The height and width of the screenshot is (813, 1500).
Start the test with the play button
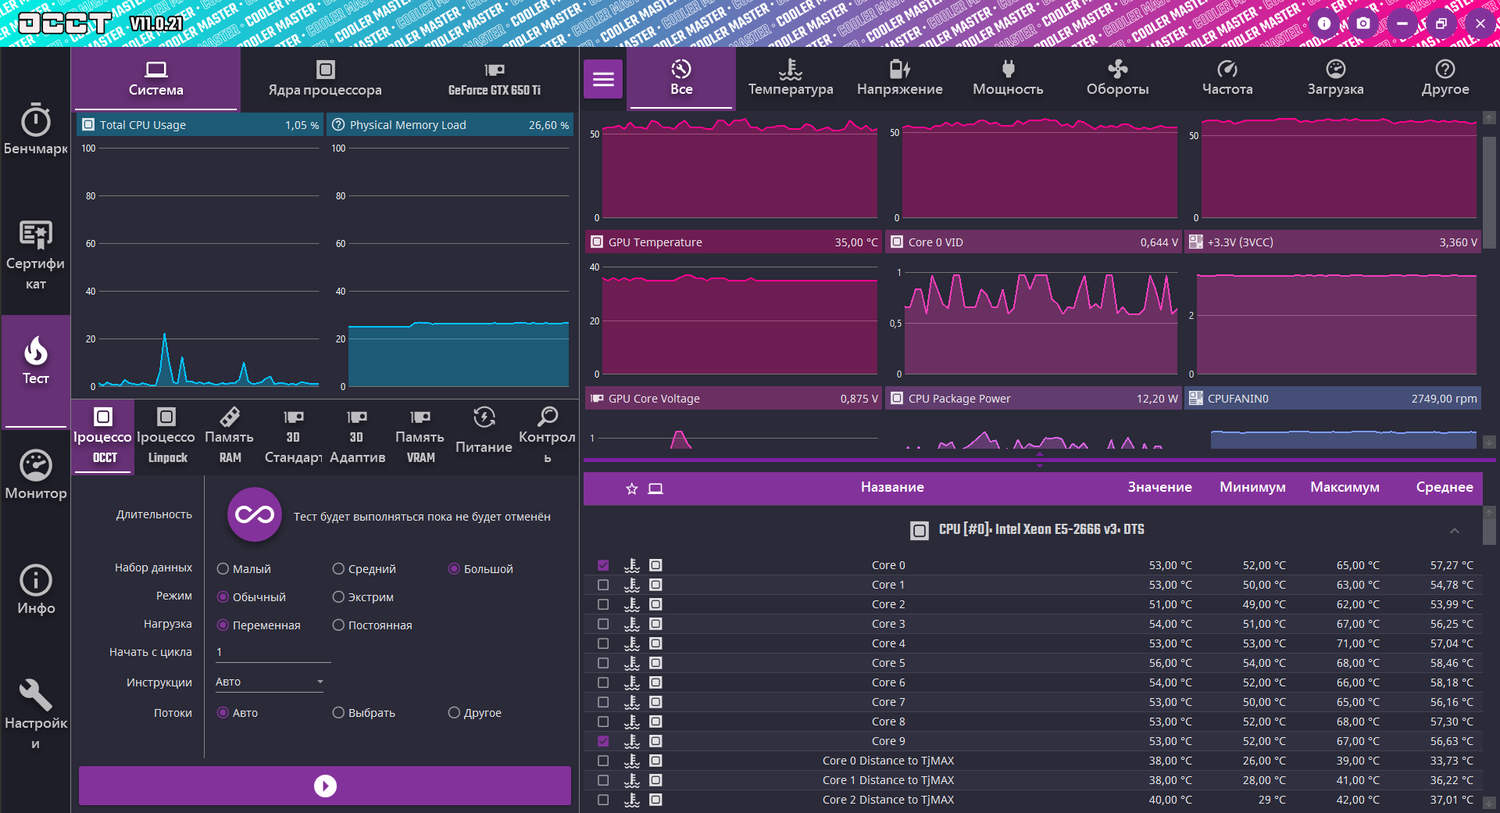coord(325,786)
